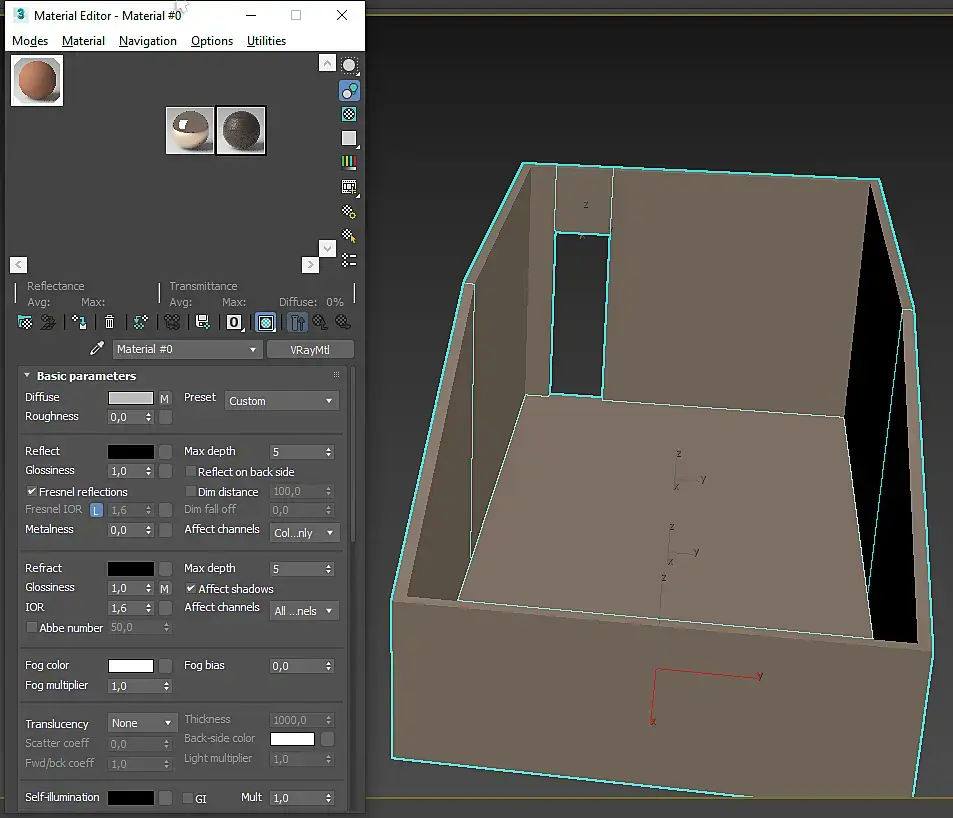Collapse the Basic parameters rollout

28,376
